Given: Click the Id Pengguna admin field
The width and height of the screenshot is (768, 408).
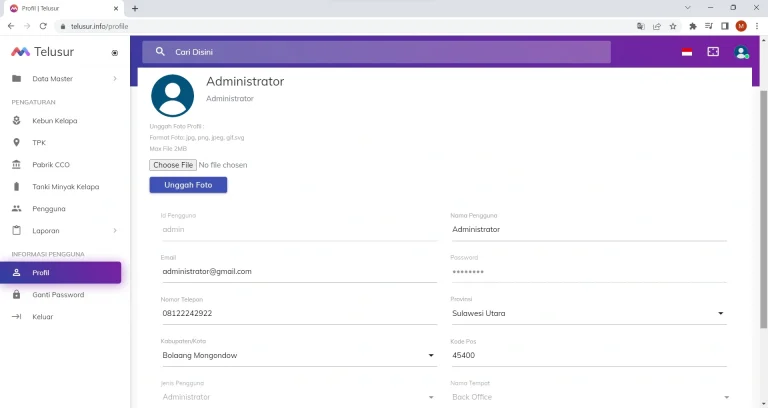Looking at the screenshot, I should click(299, 230).
